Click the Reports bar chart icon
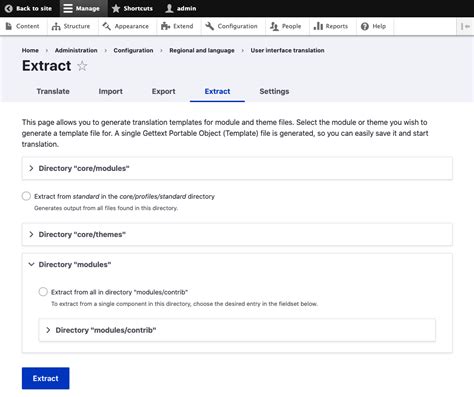The image size is (474, 397). [318, 26]
